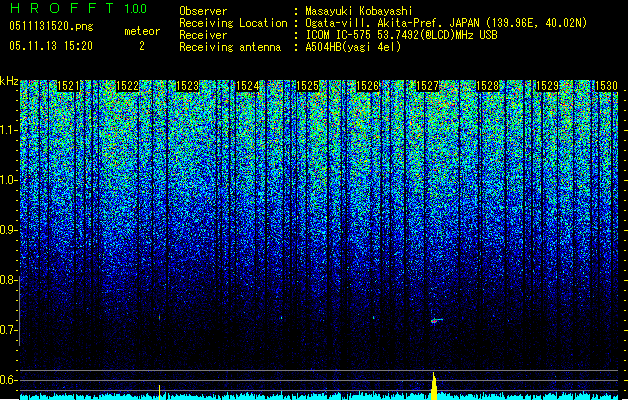Click the 0.6 kHz axis label
The width and height of the screenshot is (629, 400).
(9, 380)
